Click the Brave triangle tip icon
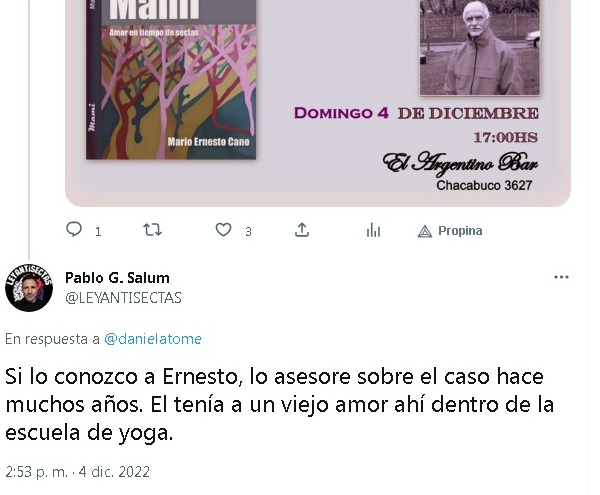600x495 pixels. pyautogui.click(x=425, y=231)
